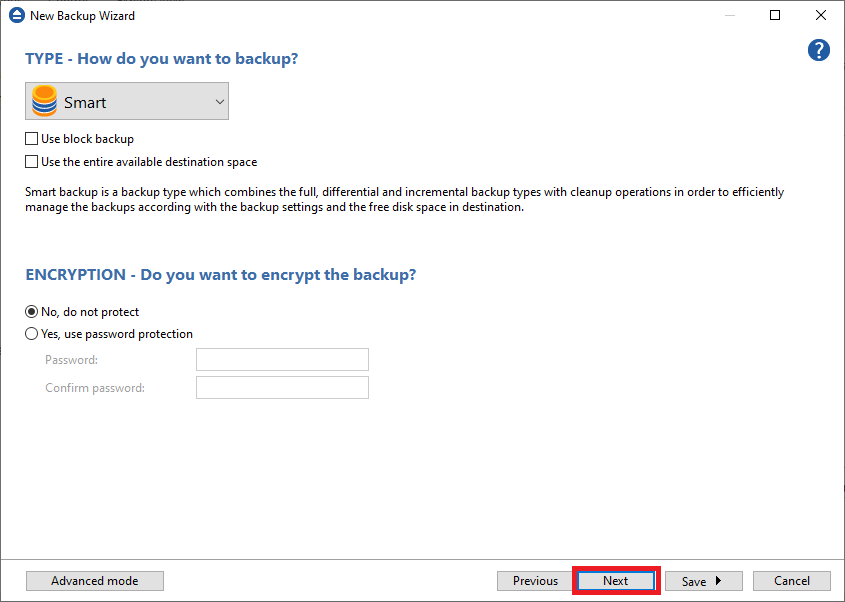Image resolution: width=845 pixels, height=602 pixels.
Task: Enable the Use block backup checkbox
Action: tap(32, 139)
